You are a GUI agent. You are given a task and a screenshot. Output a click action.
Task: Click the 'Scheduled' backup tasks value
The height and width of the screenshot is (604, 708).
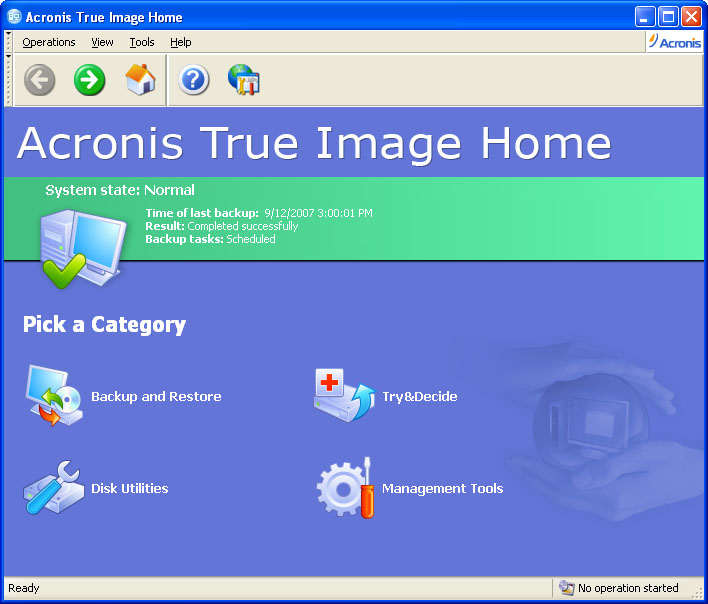pos(251,239)
